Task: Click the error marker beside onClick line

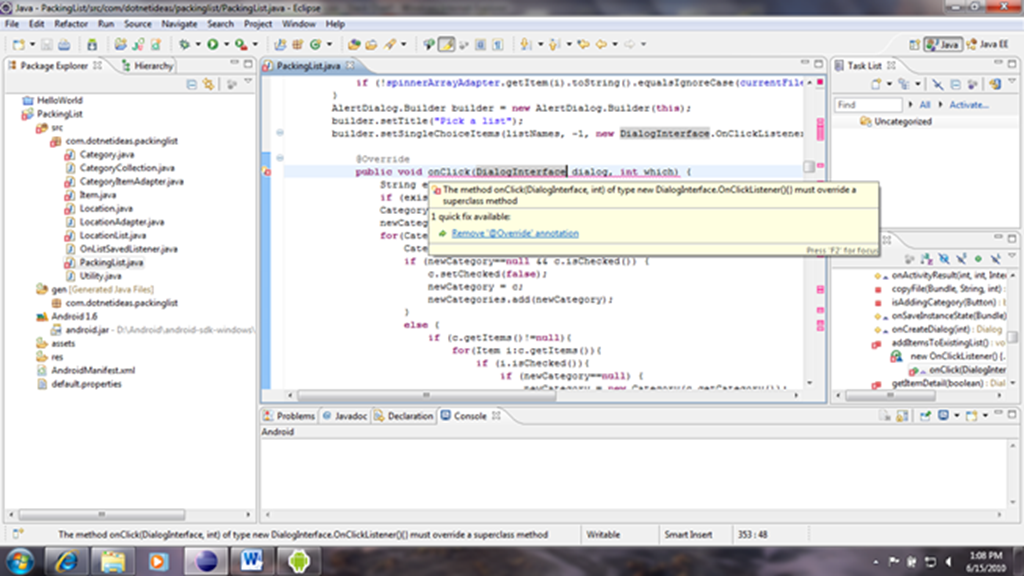Action: [266, 172]
